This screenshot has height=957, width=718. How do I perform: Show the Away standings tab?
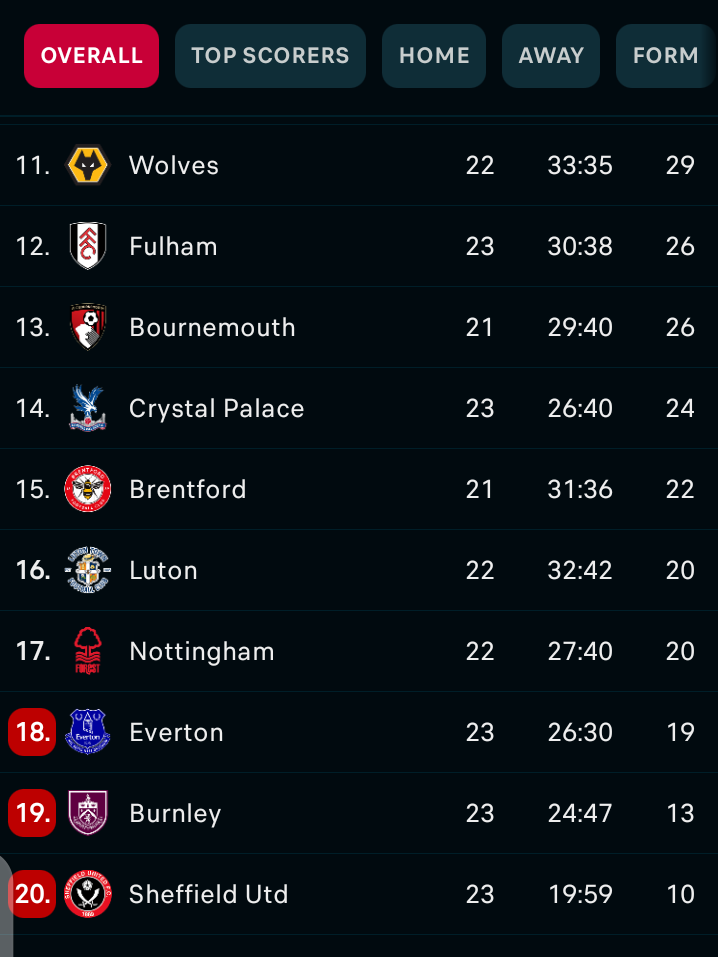[551, 56]
